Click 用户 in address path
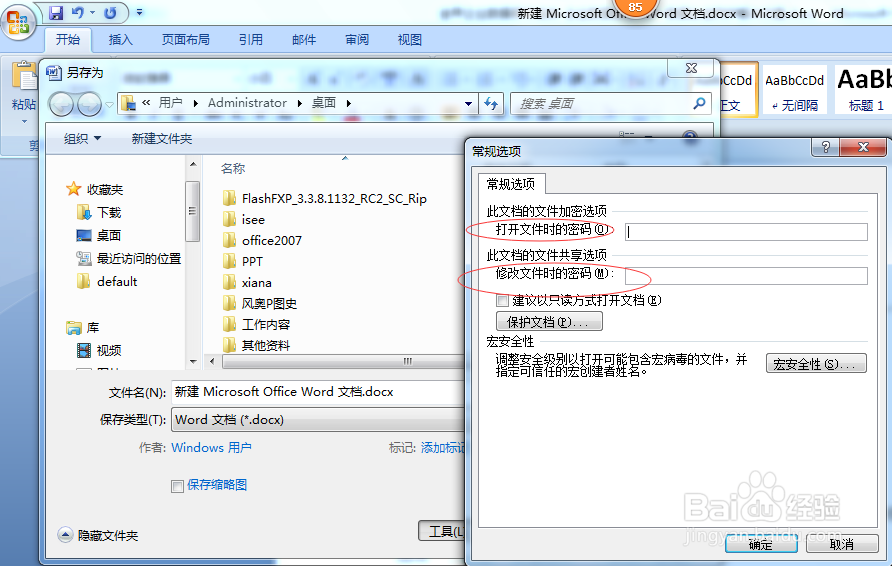 [170, 103]
